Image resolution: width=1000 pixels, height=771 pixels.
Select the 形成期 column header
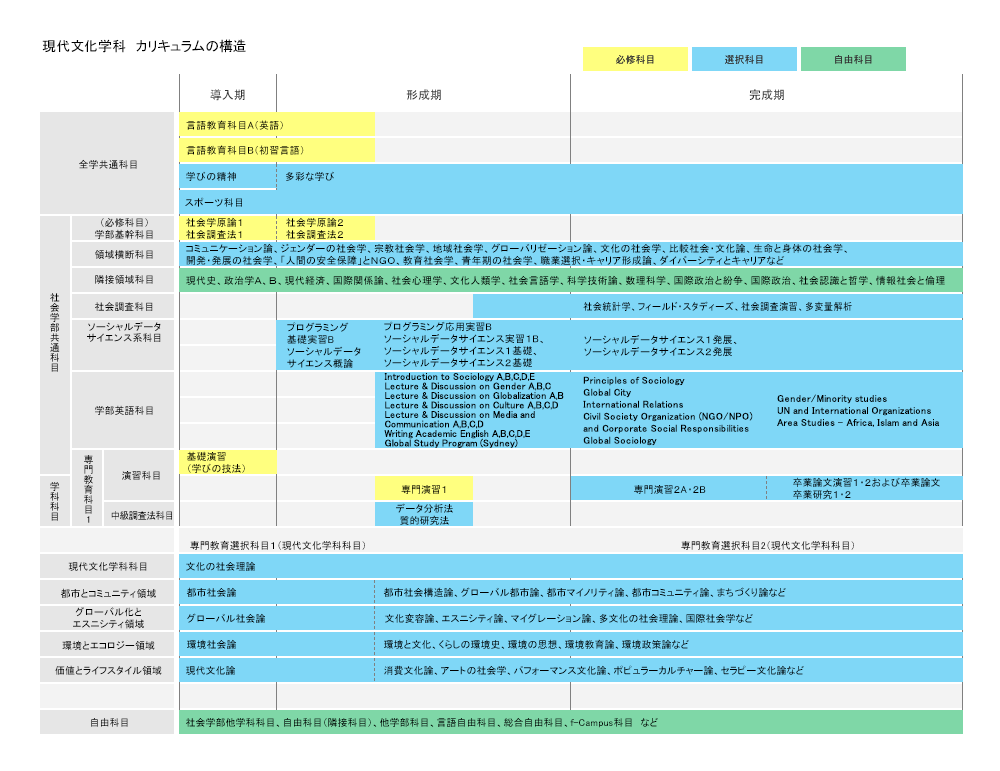[x=423, y=95]
